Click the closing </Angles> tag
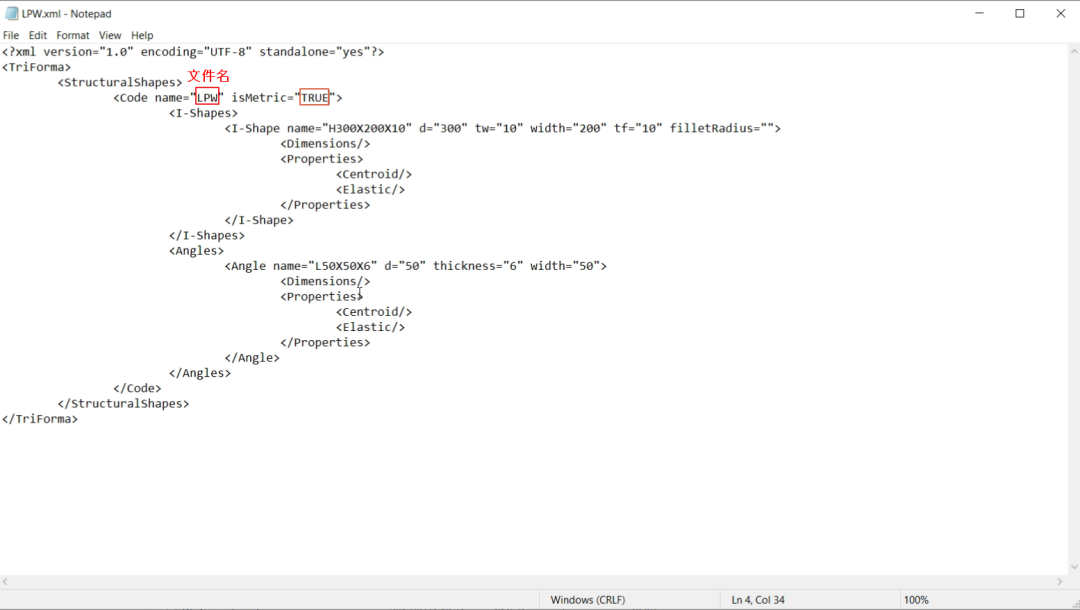 point(200,373)
